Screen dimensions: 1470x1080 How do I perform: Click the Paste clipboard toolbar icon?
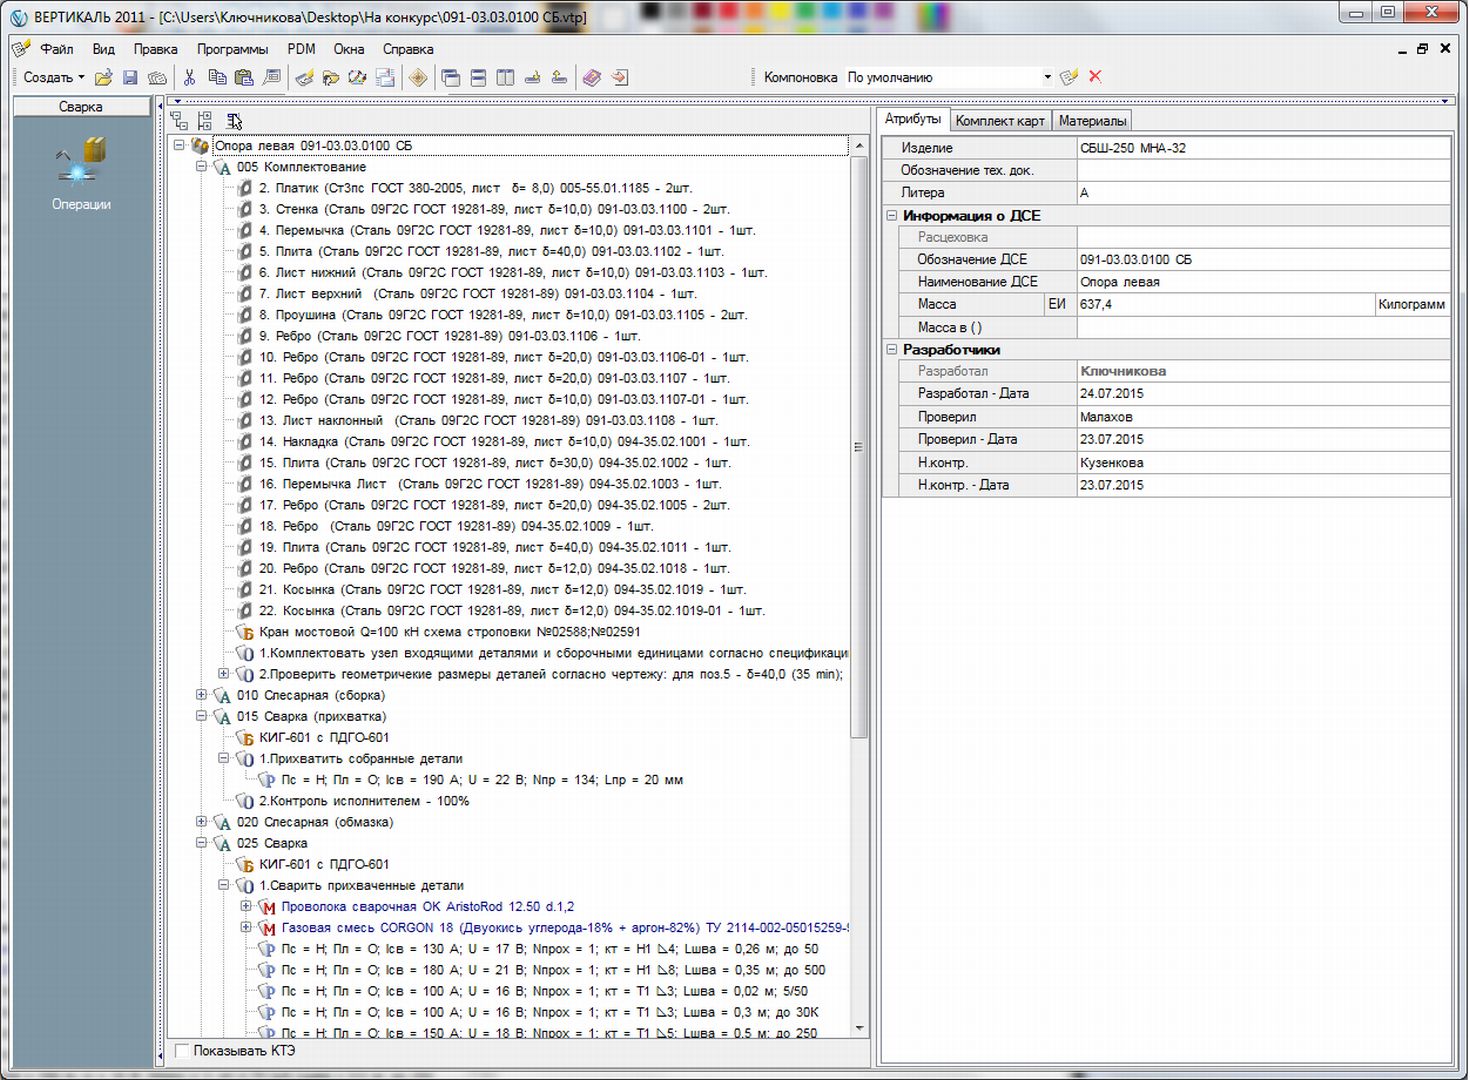[x=243, y=77]
